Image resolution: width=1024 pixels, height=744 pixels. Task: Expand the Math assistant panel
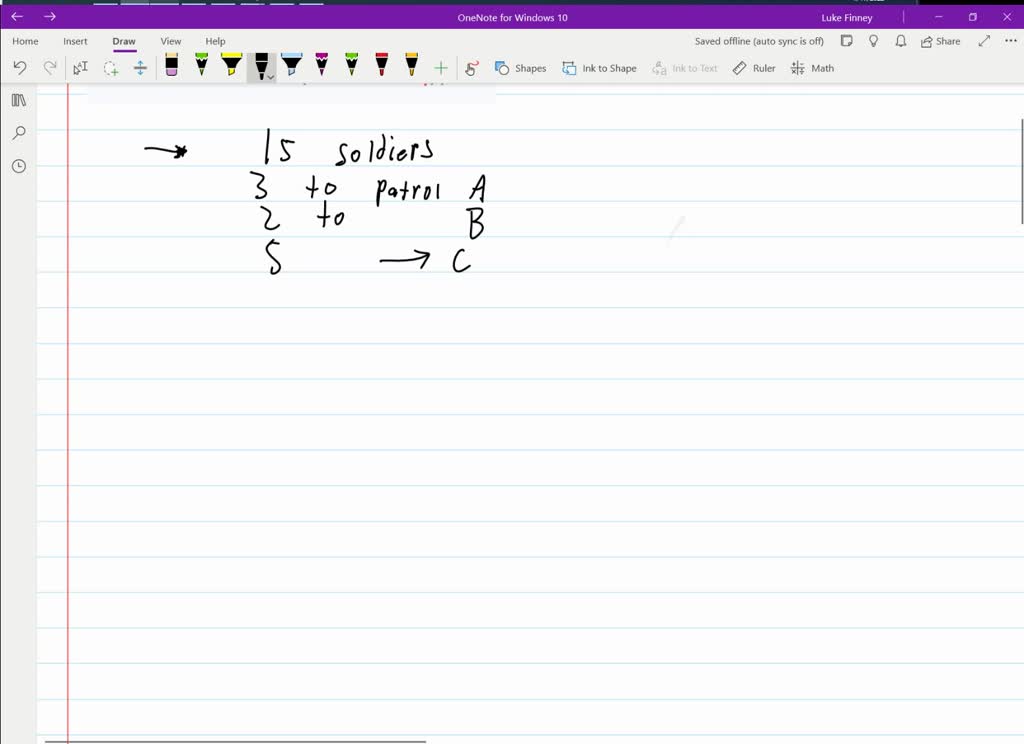tap(811, 67)
